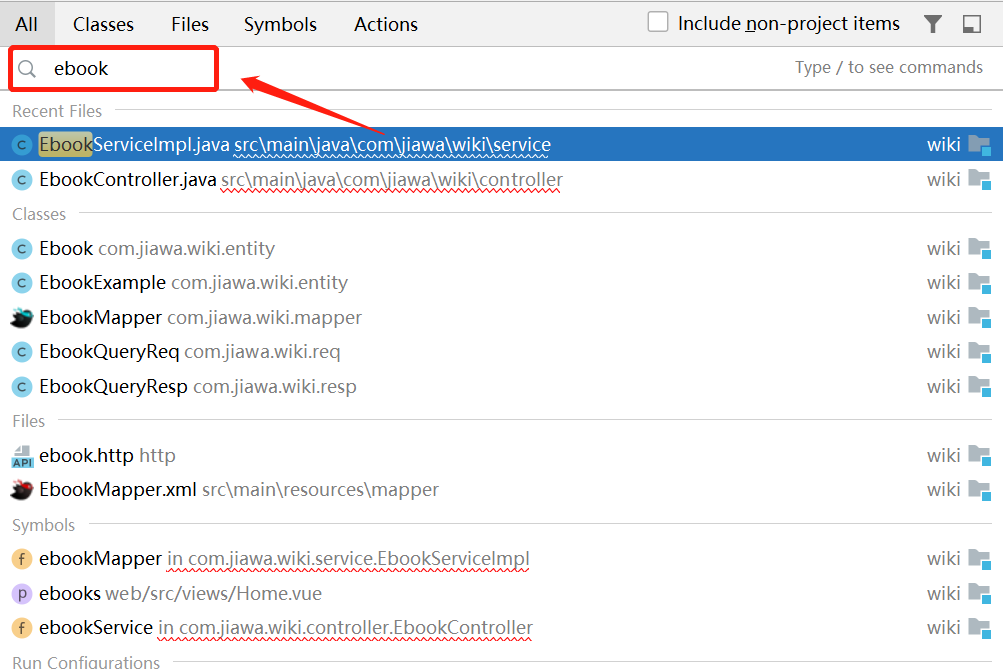Open the Symbols tab

(280, 24)
